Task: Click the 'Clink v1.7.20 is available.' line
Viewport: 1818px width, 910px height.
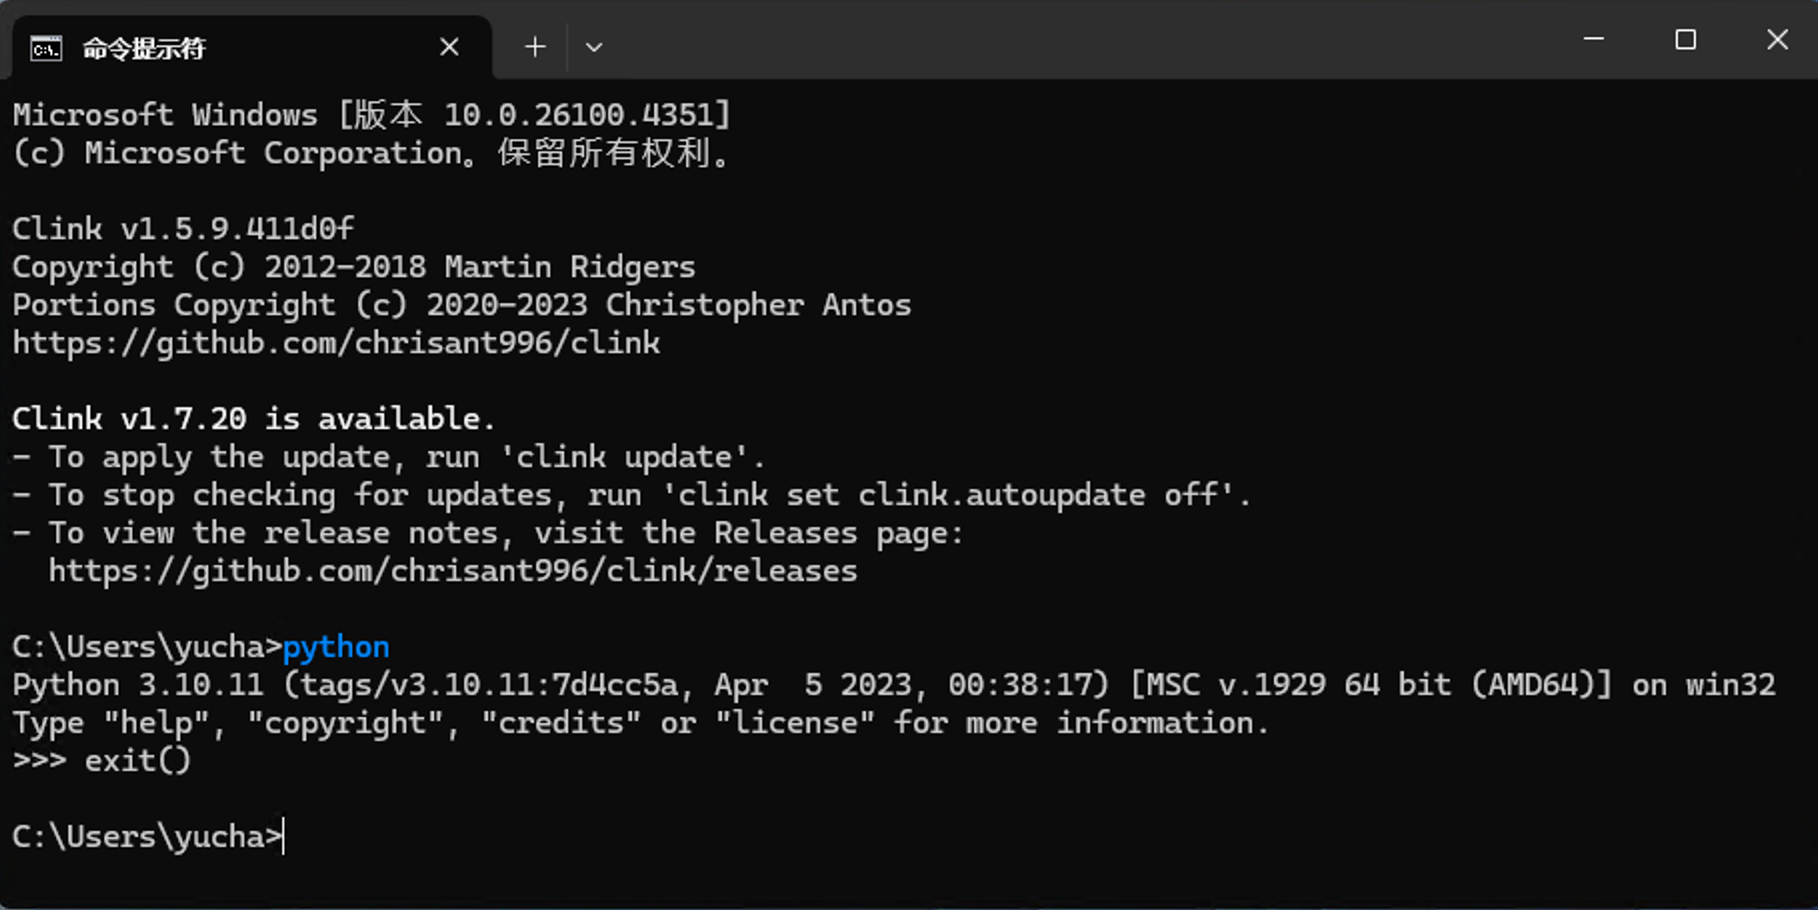Action: pos(254,419)
